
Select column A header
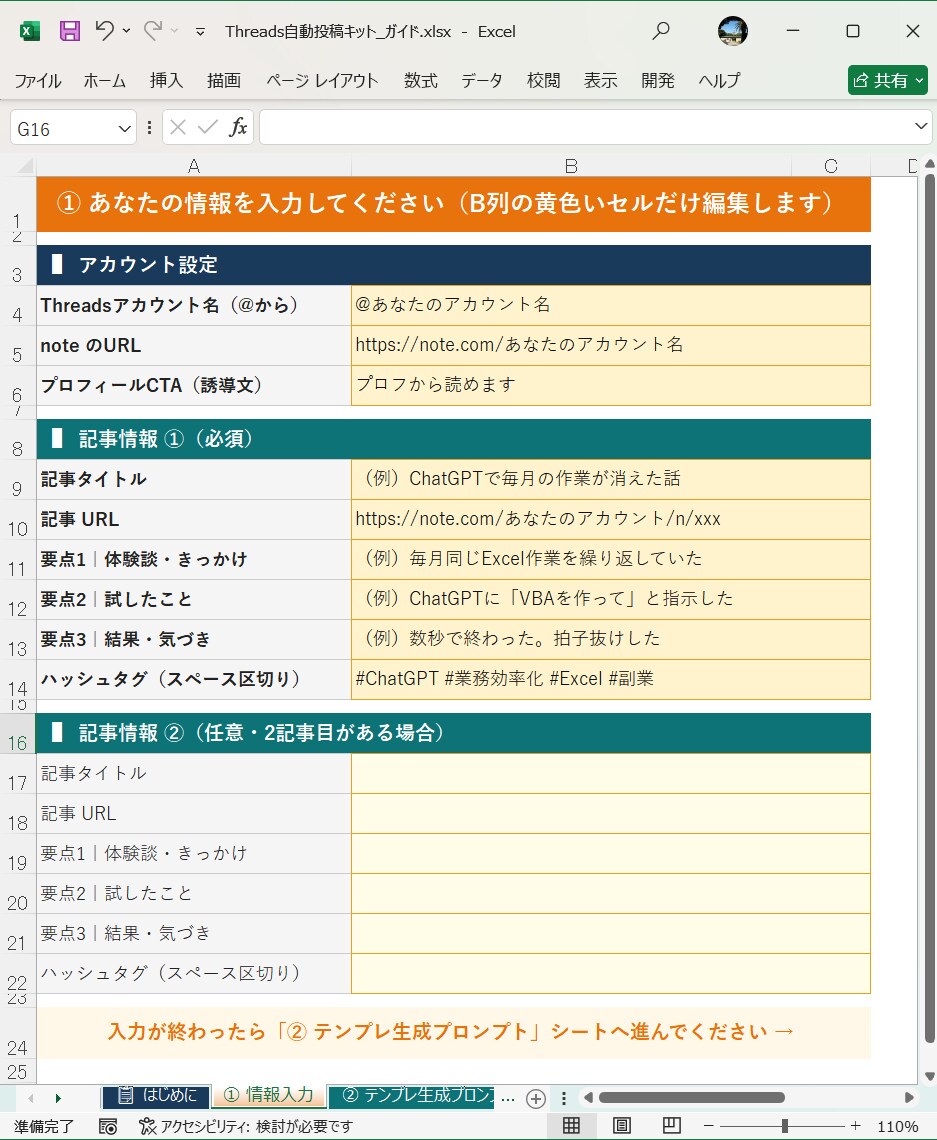click(x=194, y=166)
